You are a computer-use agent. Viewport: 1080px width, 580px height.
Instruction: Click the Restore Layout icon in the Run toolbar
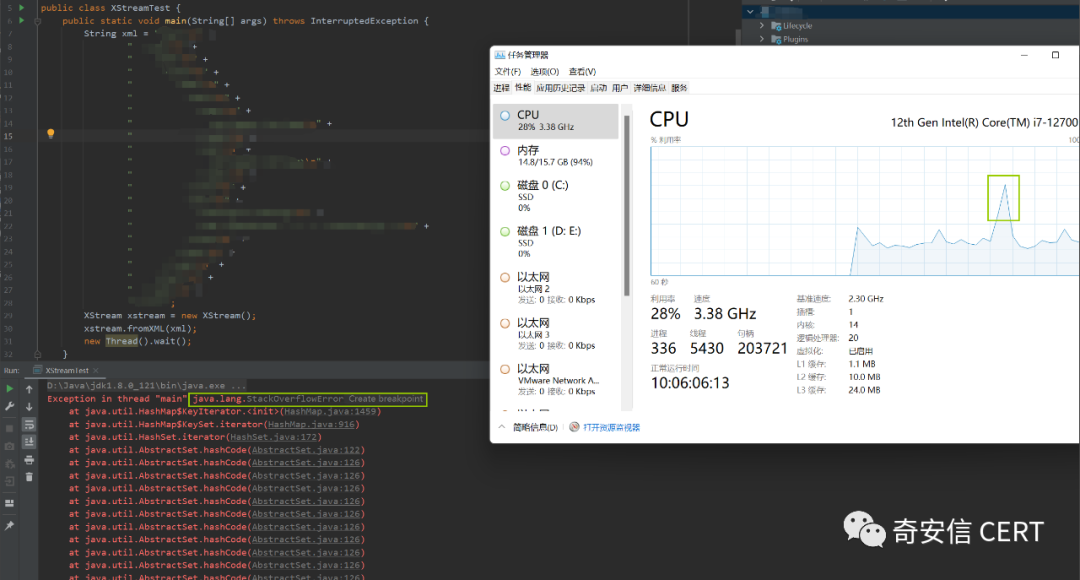click(10, 503)
